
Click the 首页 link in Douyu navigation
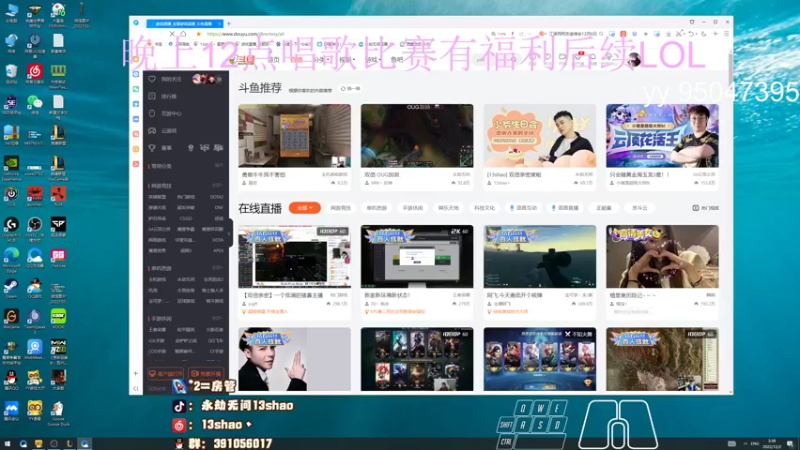point(273,60)
